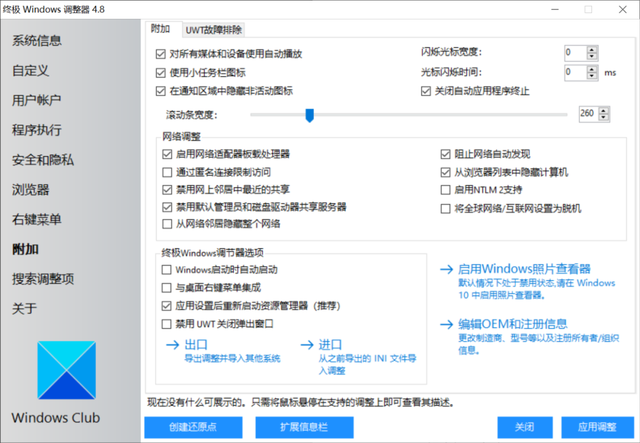The image size is (640, 443).
Task: Click the 闪烁光标宽度 value field
Action: click(x=576, y=53)
